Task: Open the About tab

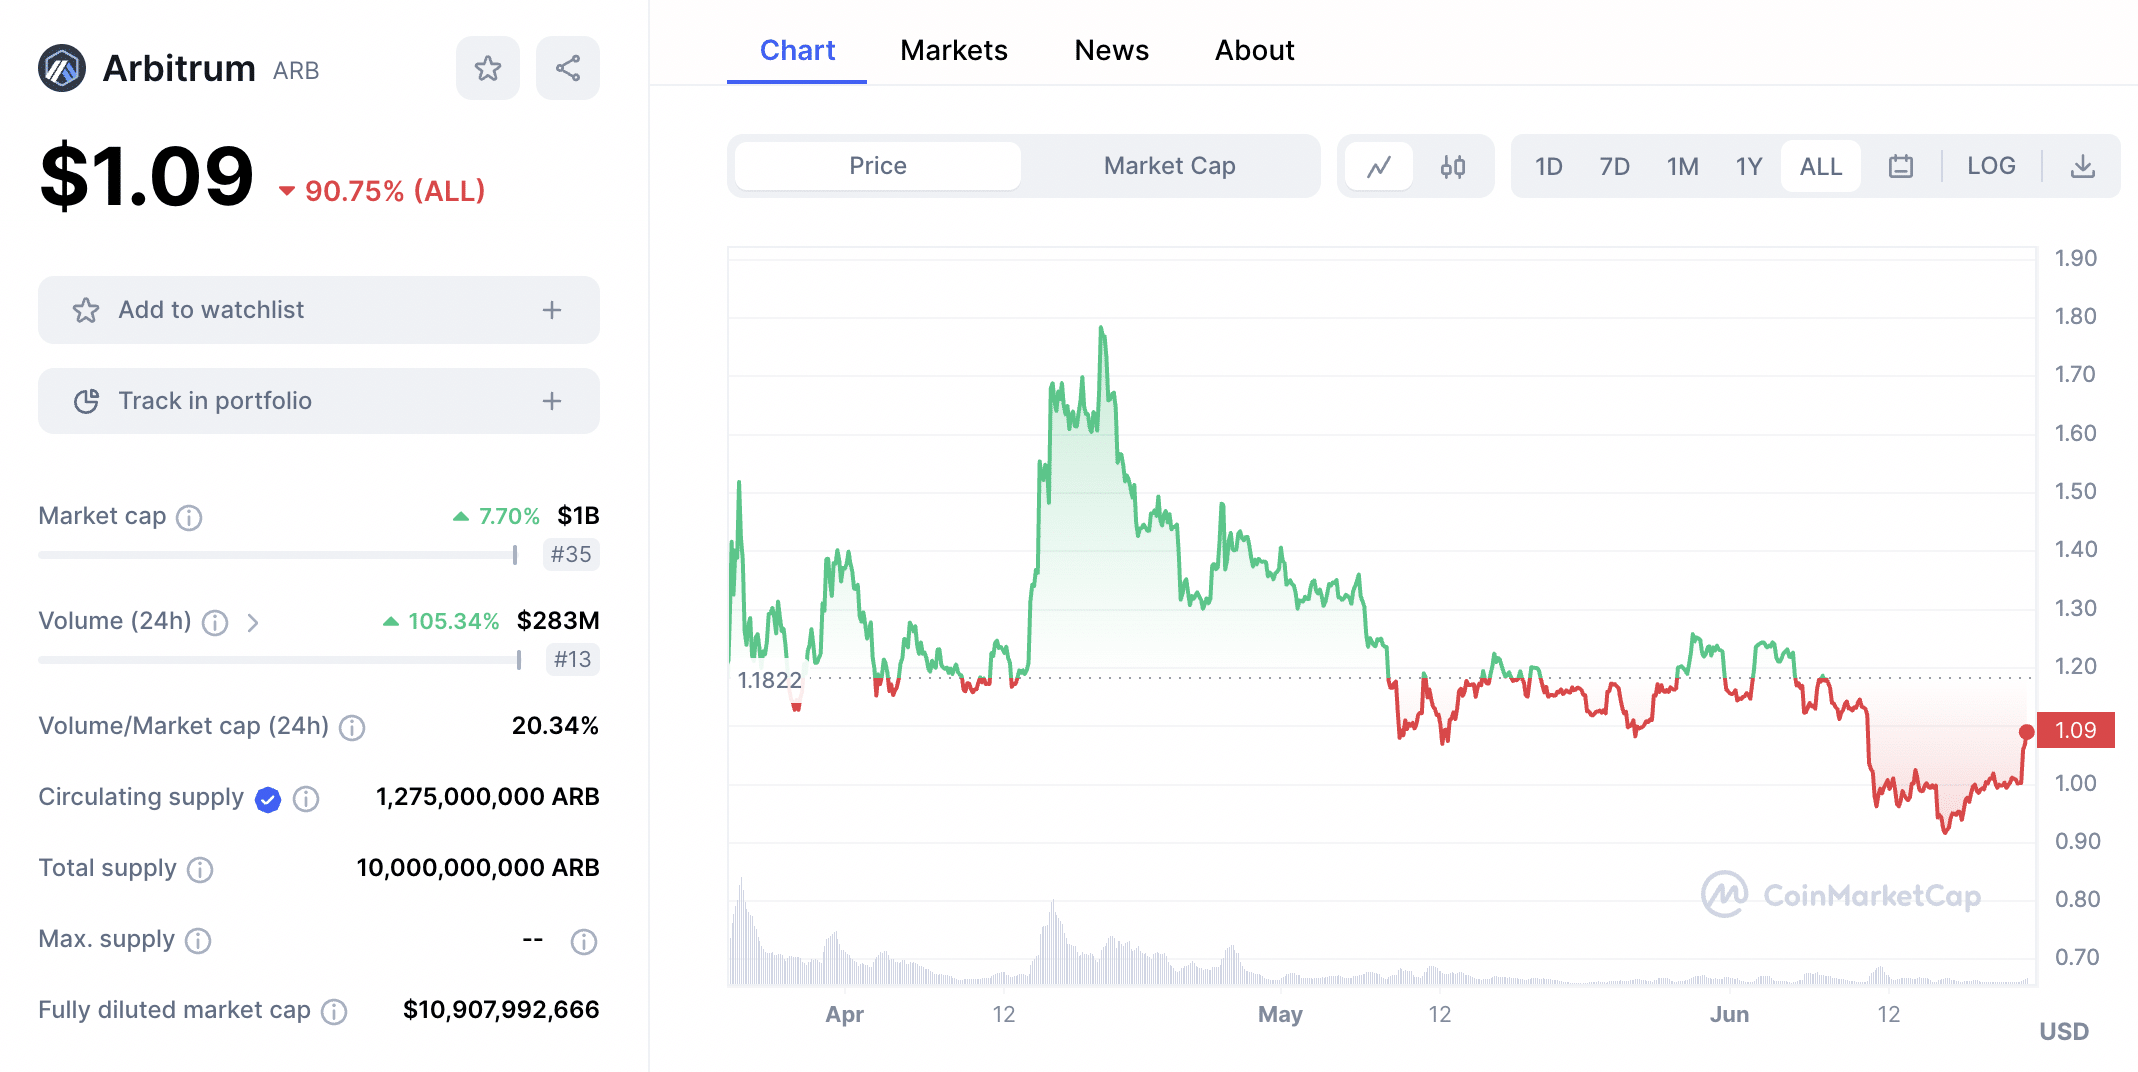Action: coord(1254,50)
